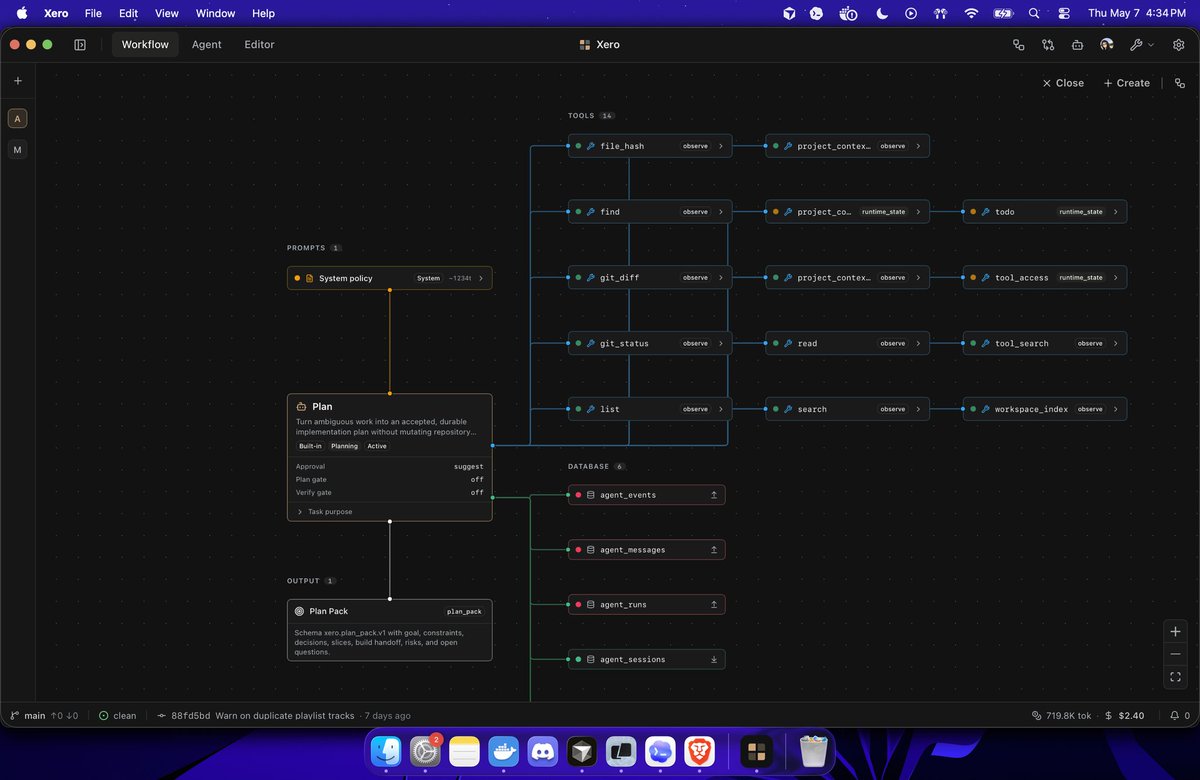1200x780 pixels.
Task: Open the settings gear icon
Action: tap(1178, 45)
